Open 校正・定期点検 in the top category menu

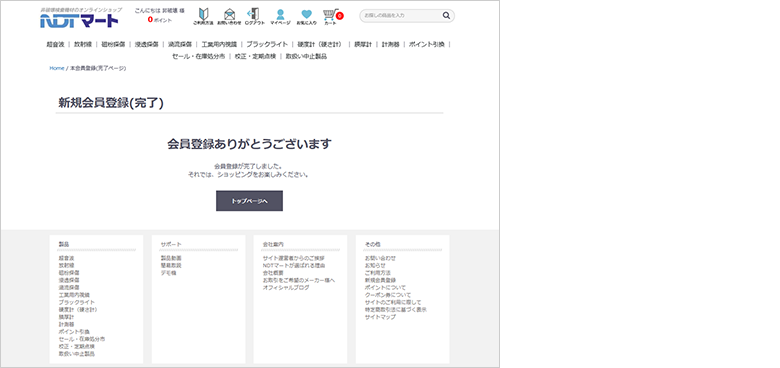tap(255, 57)
